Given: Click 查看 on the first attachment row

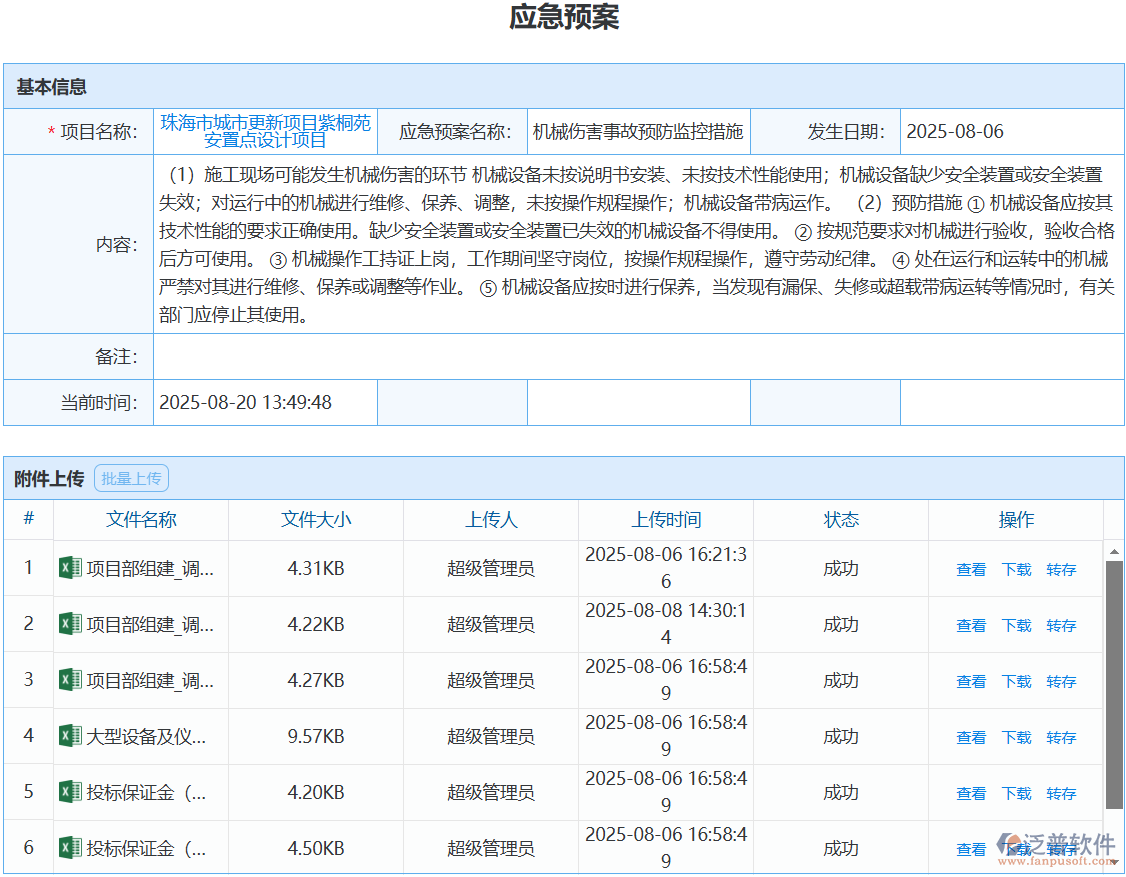Looking at the screenshot, I should [x=971, y=568].
